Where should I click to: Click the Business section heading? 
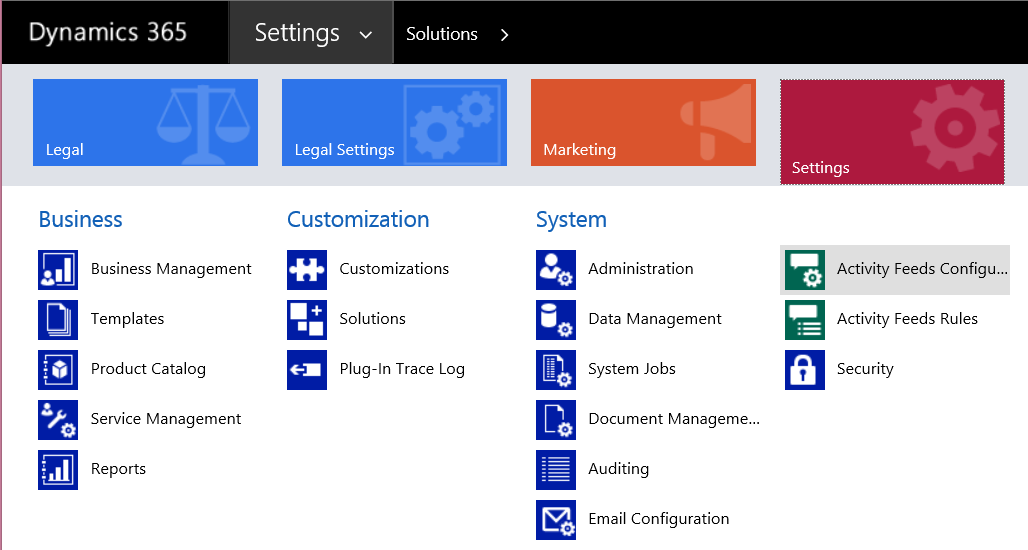point(81,219)
